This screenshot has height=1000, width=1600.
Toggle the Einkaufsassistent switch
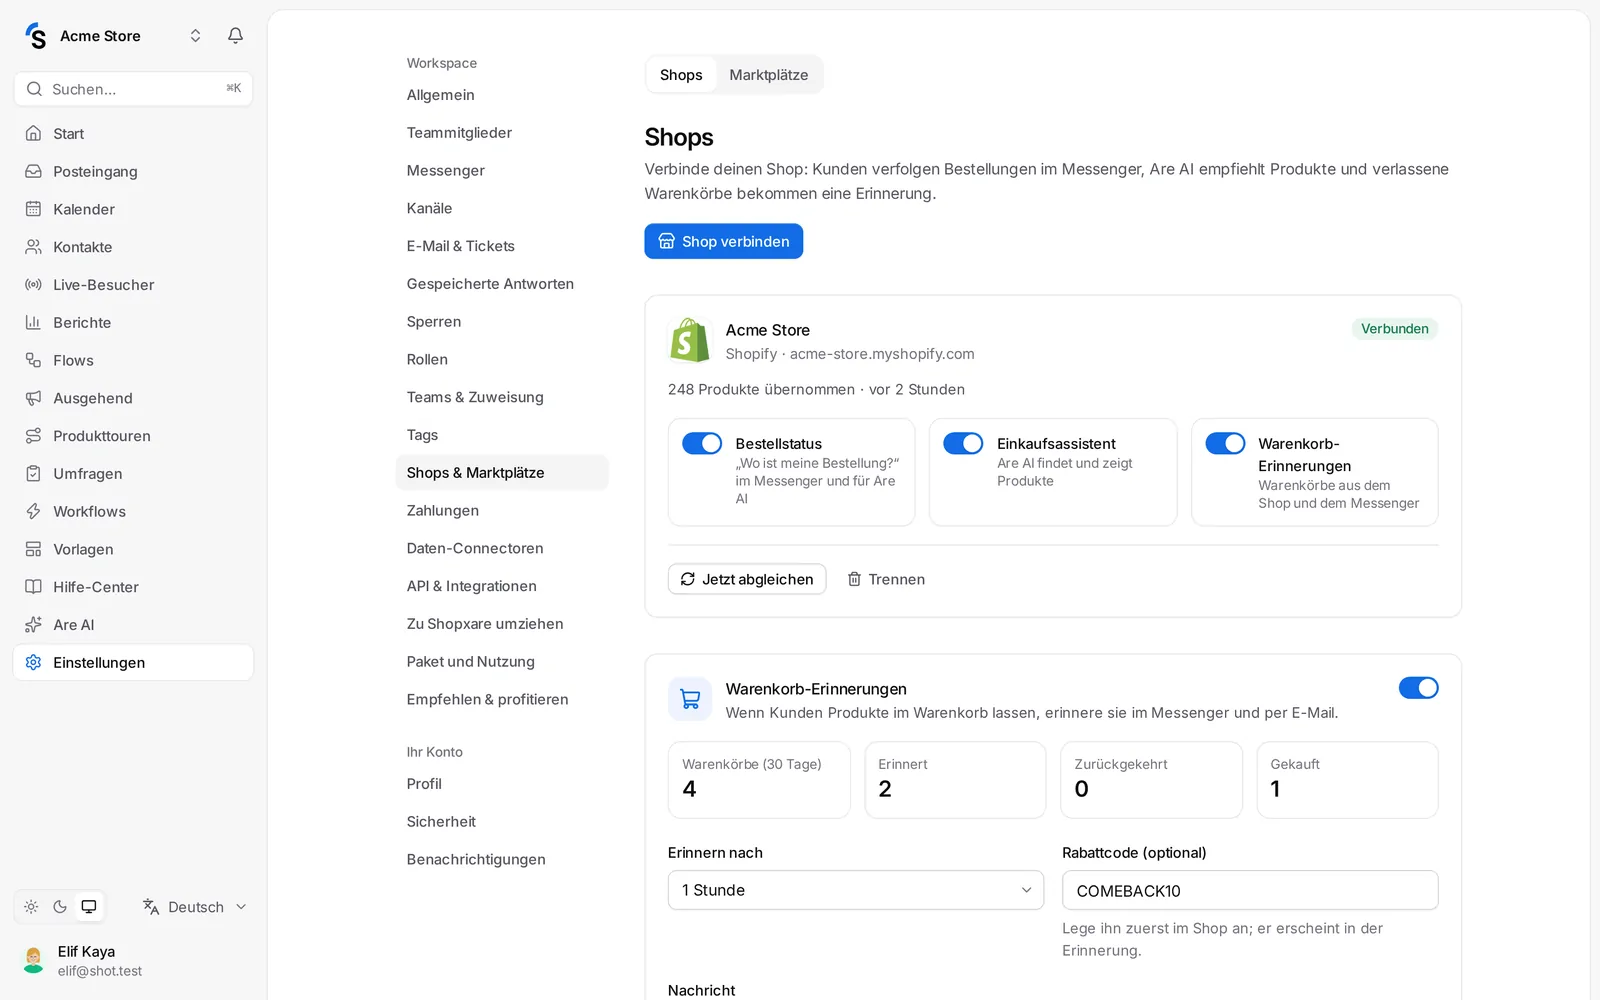(963, 443)
